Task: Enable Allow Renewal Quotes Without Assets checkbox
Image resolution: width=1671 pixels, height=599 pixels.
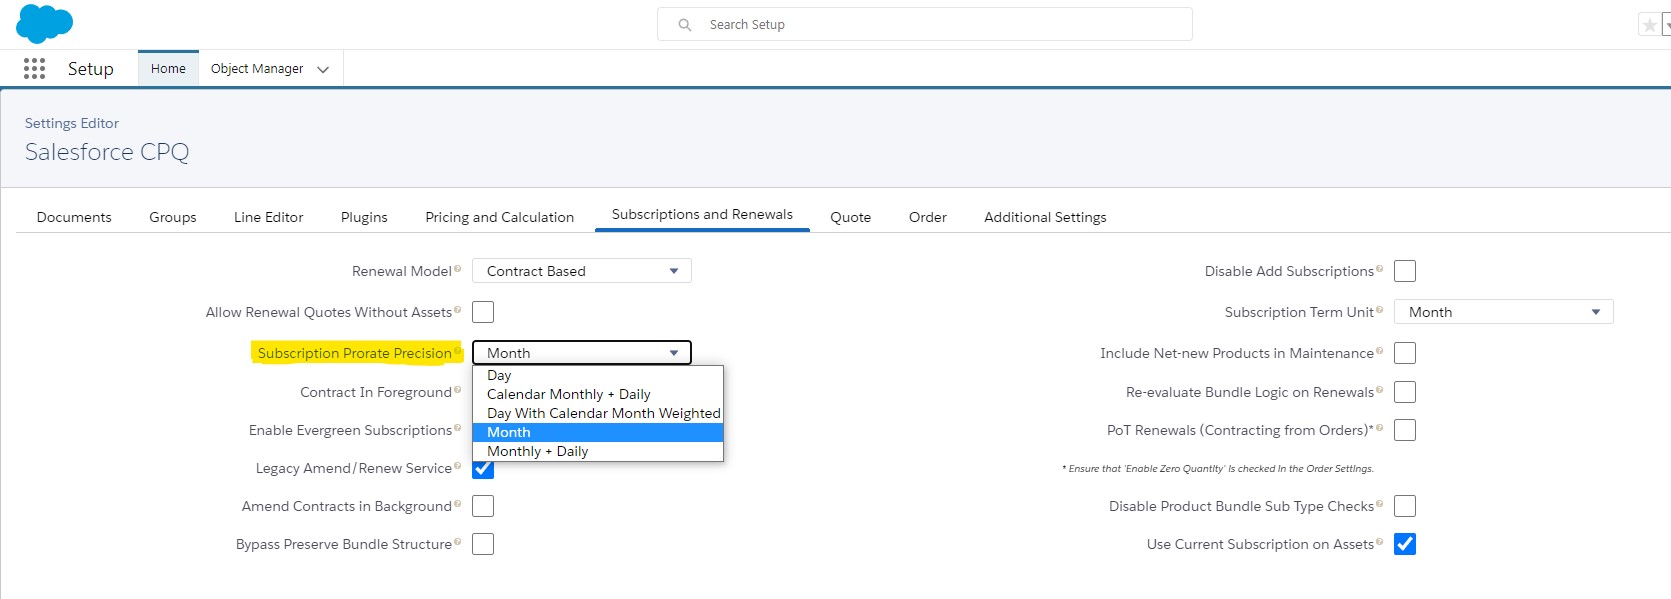Action: [x=483, y=312]
